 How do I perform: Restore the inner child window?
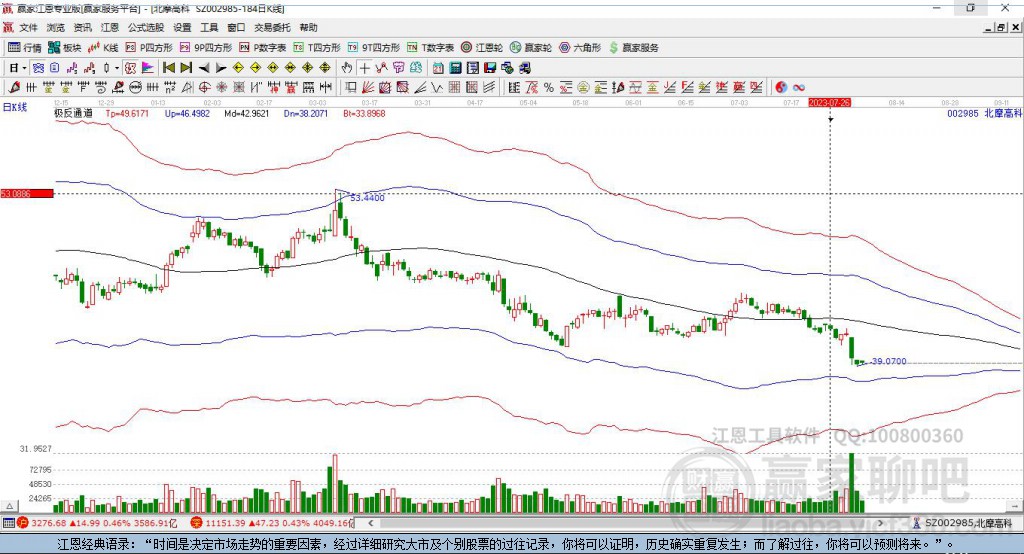[x=1001, y=27]
